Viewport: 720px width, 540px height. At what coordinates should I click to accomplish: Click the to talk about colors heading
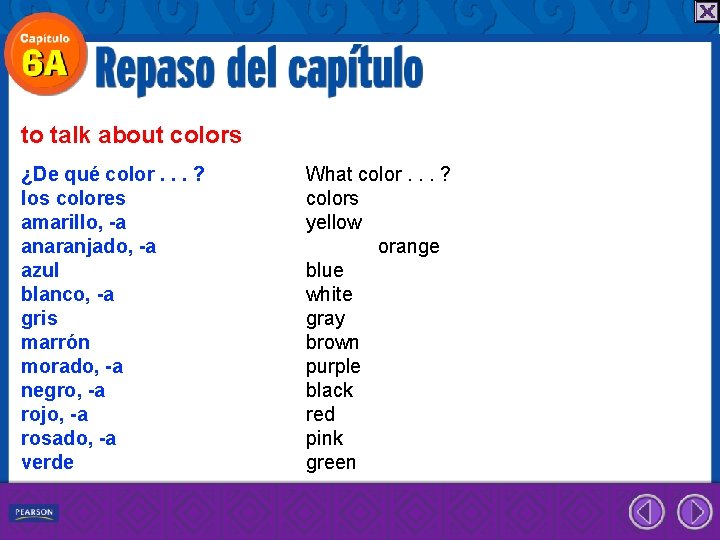131,135
